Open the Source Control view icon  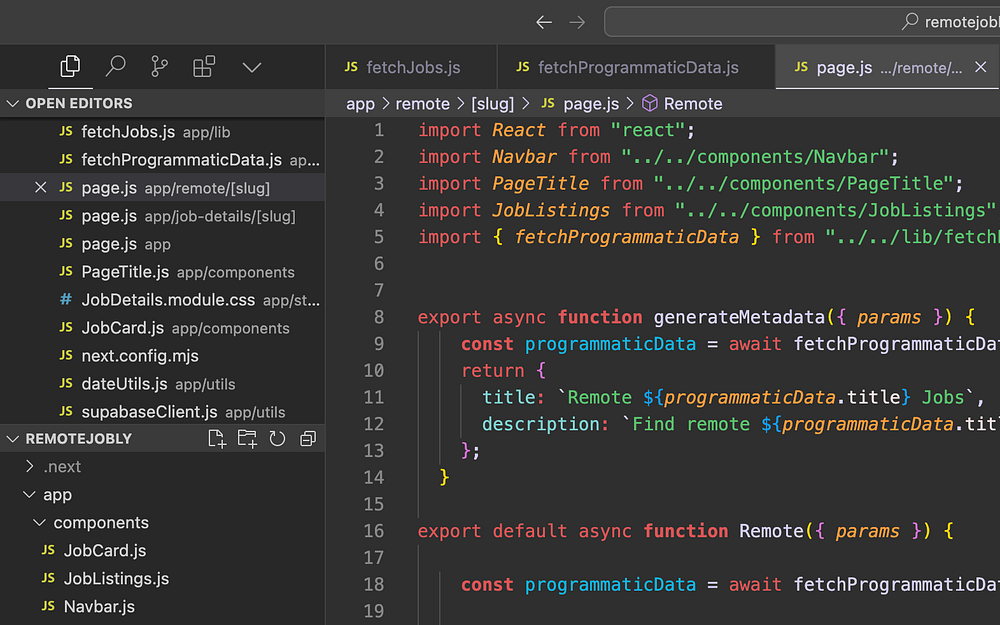tap(159, 67)
